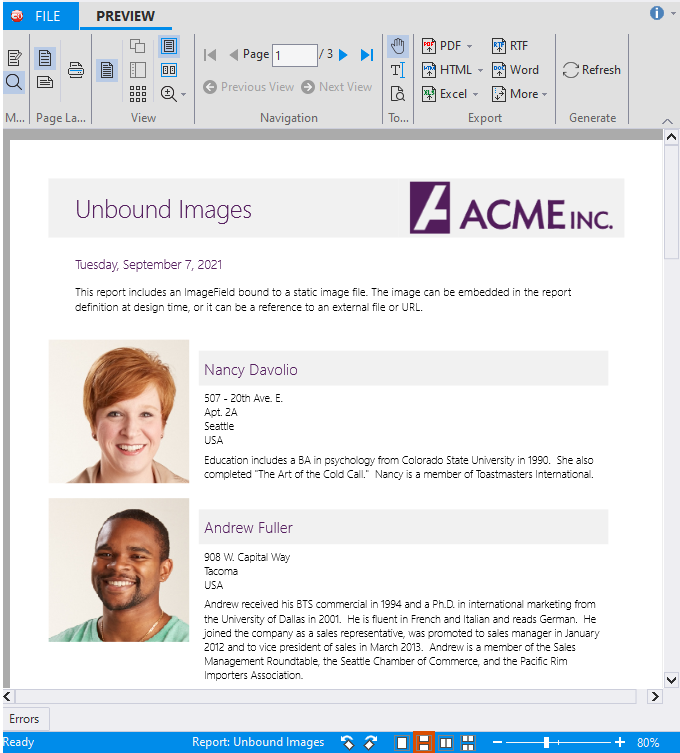680x753 pixels.
Task: Toggle single page view in status bar
Action: [402, 743]
